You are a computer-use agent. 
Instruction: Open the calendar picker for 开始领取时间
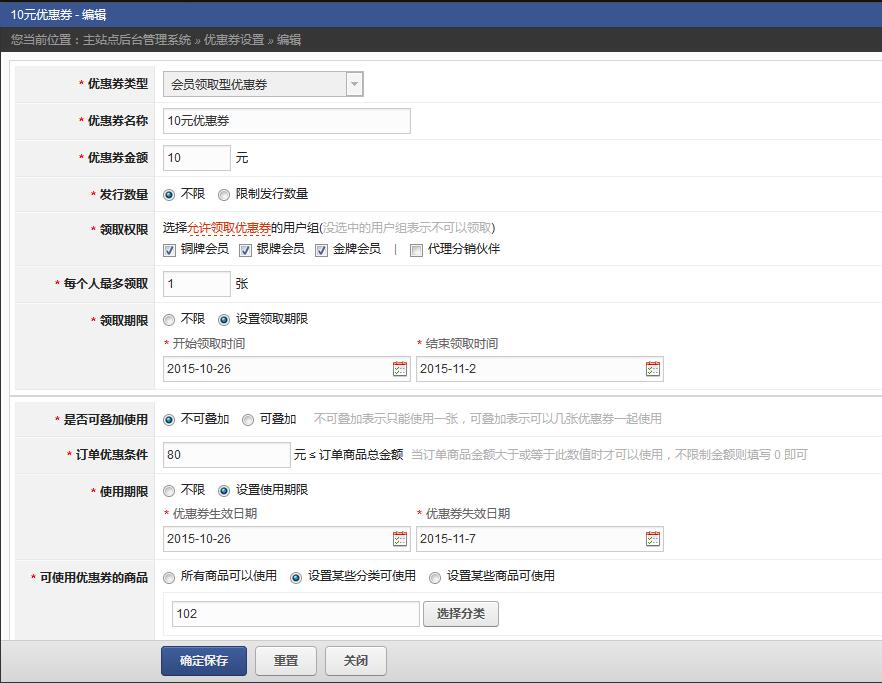coord(400,369)
